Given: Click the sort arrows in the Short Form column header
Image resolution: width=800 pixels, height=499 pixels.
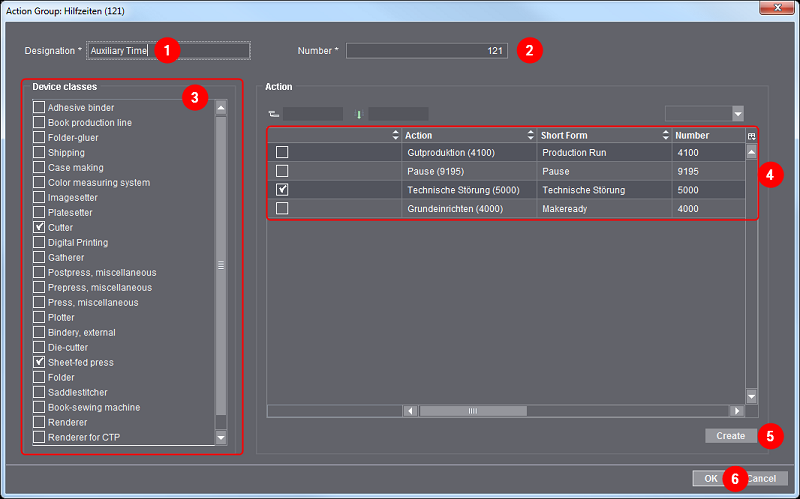Looking at the screenshot, I should click(666, 135).
